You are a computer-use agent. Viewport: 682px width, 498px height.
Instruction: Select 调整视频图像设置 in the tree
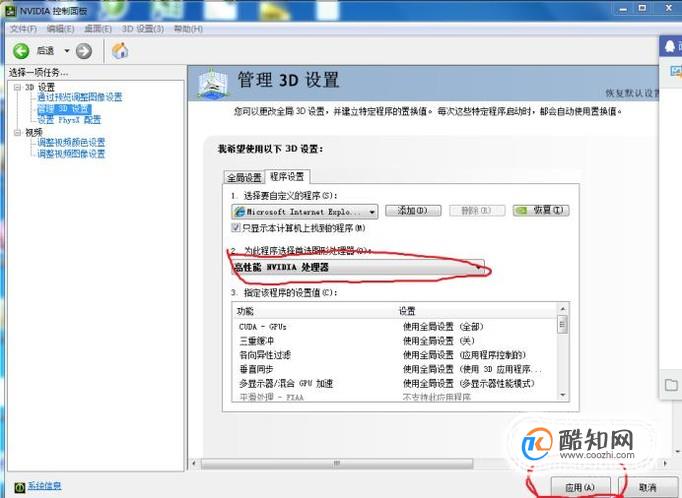[71, 154]
